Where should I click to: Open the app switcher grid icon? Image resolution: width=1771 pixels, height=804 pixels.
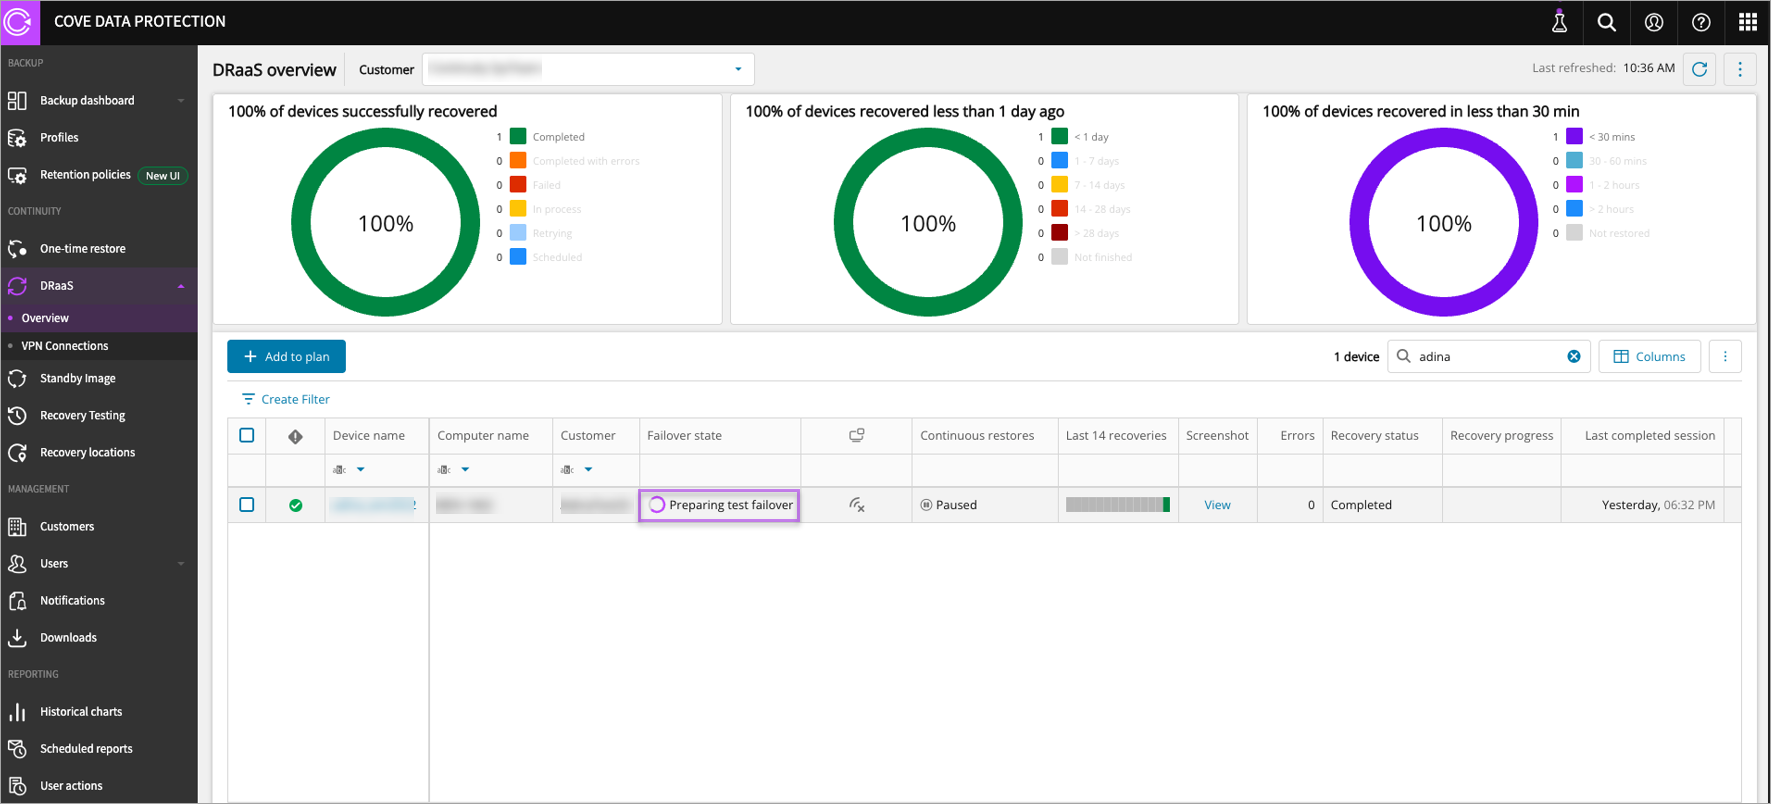[x=1747, y=22]
